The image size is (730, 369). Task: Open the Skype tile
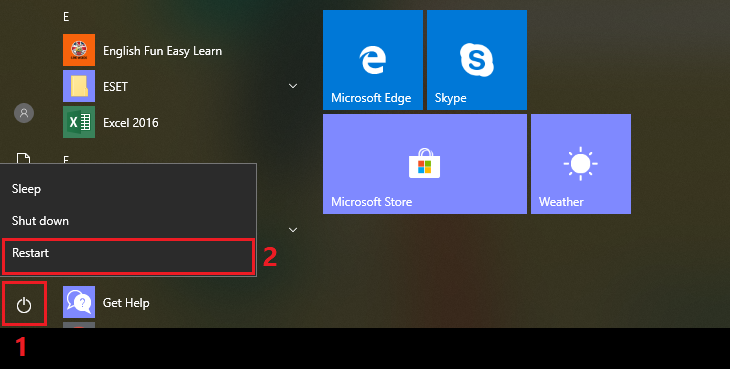pos(477,60)
